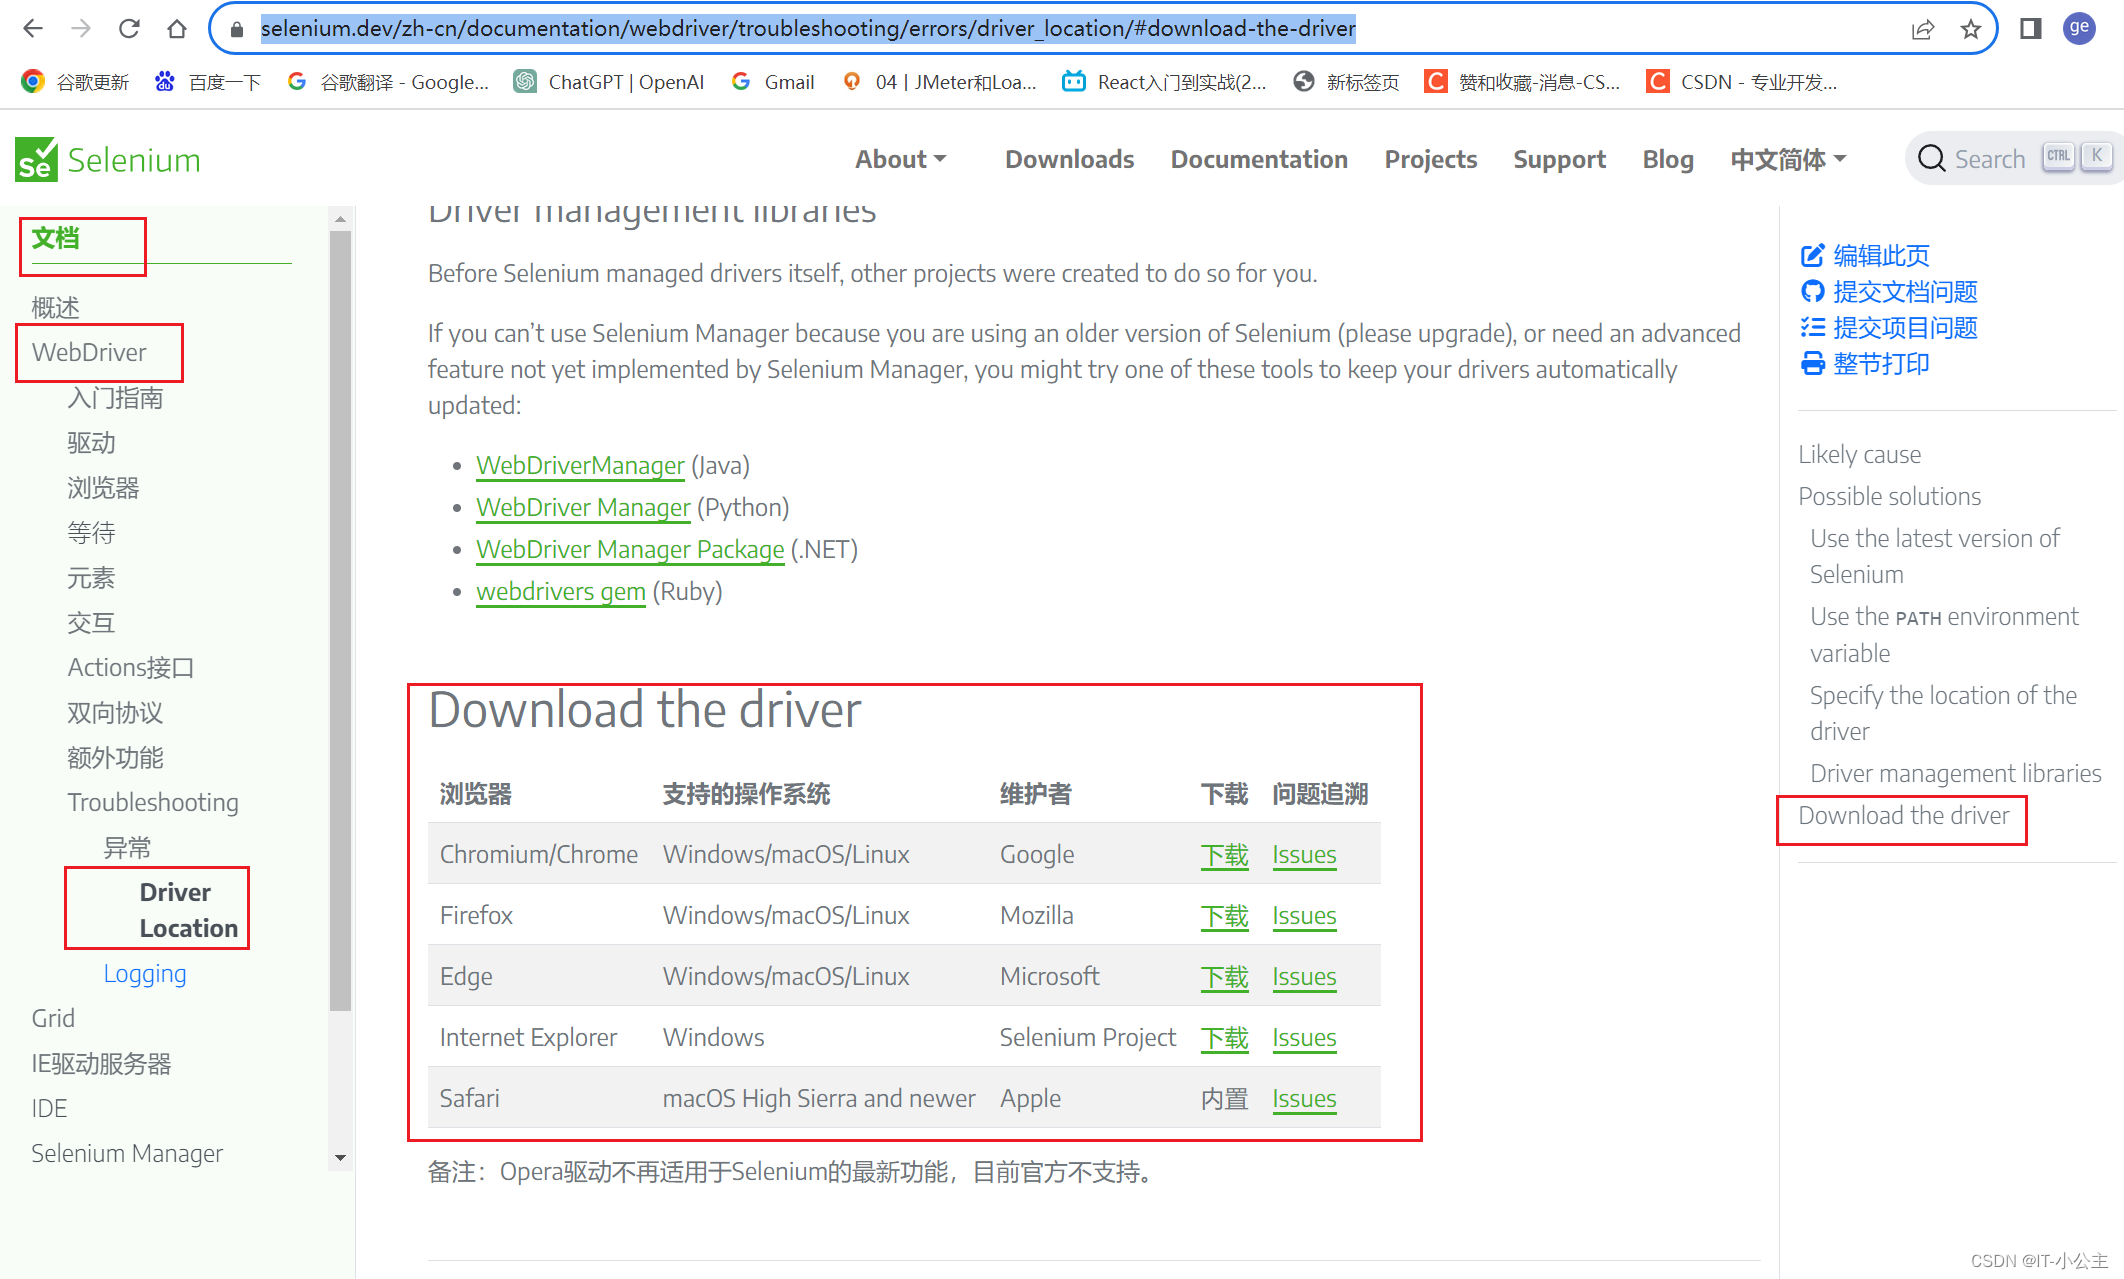This screenshot has height=1279, width=2124.
Task: Expand the WebDriver sidebar section
Action: (86, 350)
